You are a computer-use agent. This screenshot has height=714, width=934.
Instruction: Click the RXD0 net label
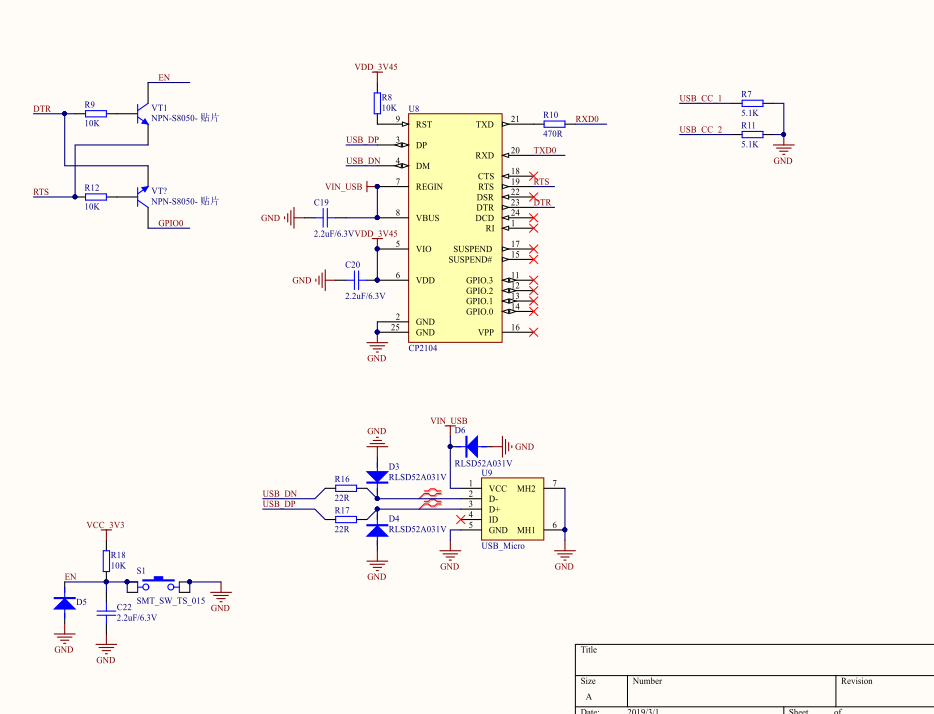click(x=587, y=119)
